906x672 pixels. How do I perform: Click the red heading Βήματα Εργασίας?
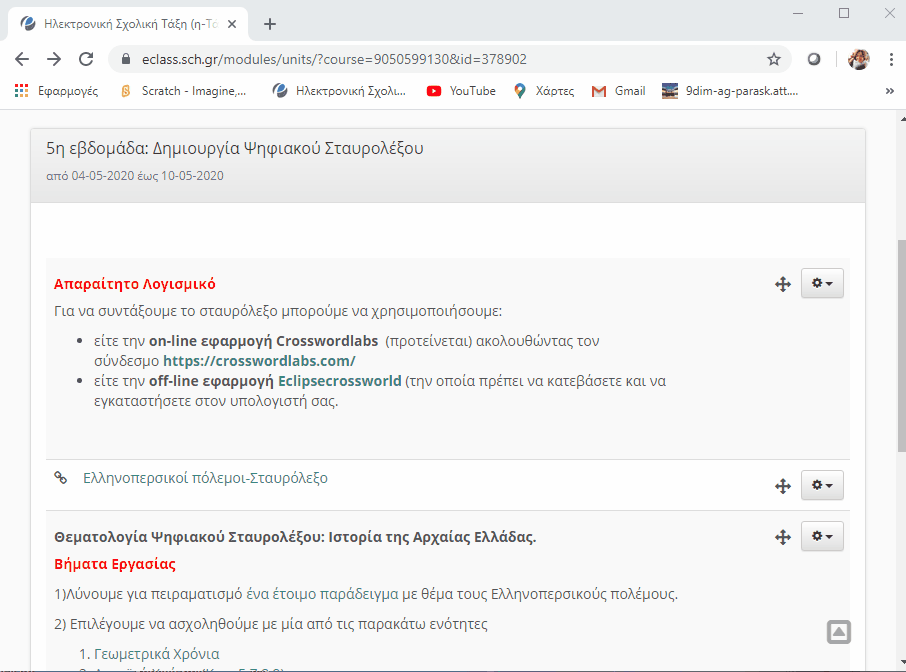point(115,565)
